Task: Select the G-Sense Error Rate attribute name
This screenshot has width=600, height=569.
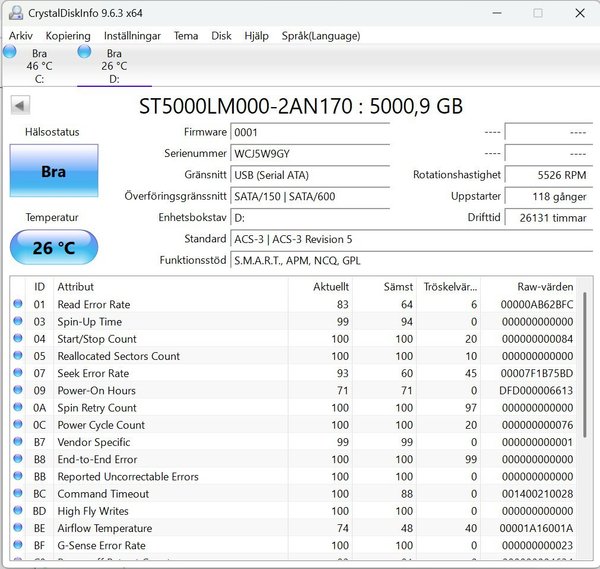Action: [x=101, y=546]
